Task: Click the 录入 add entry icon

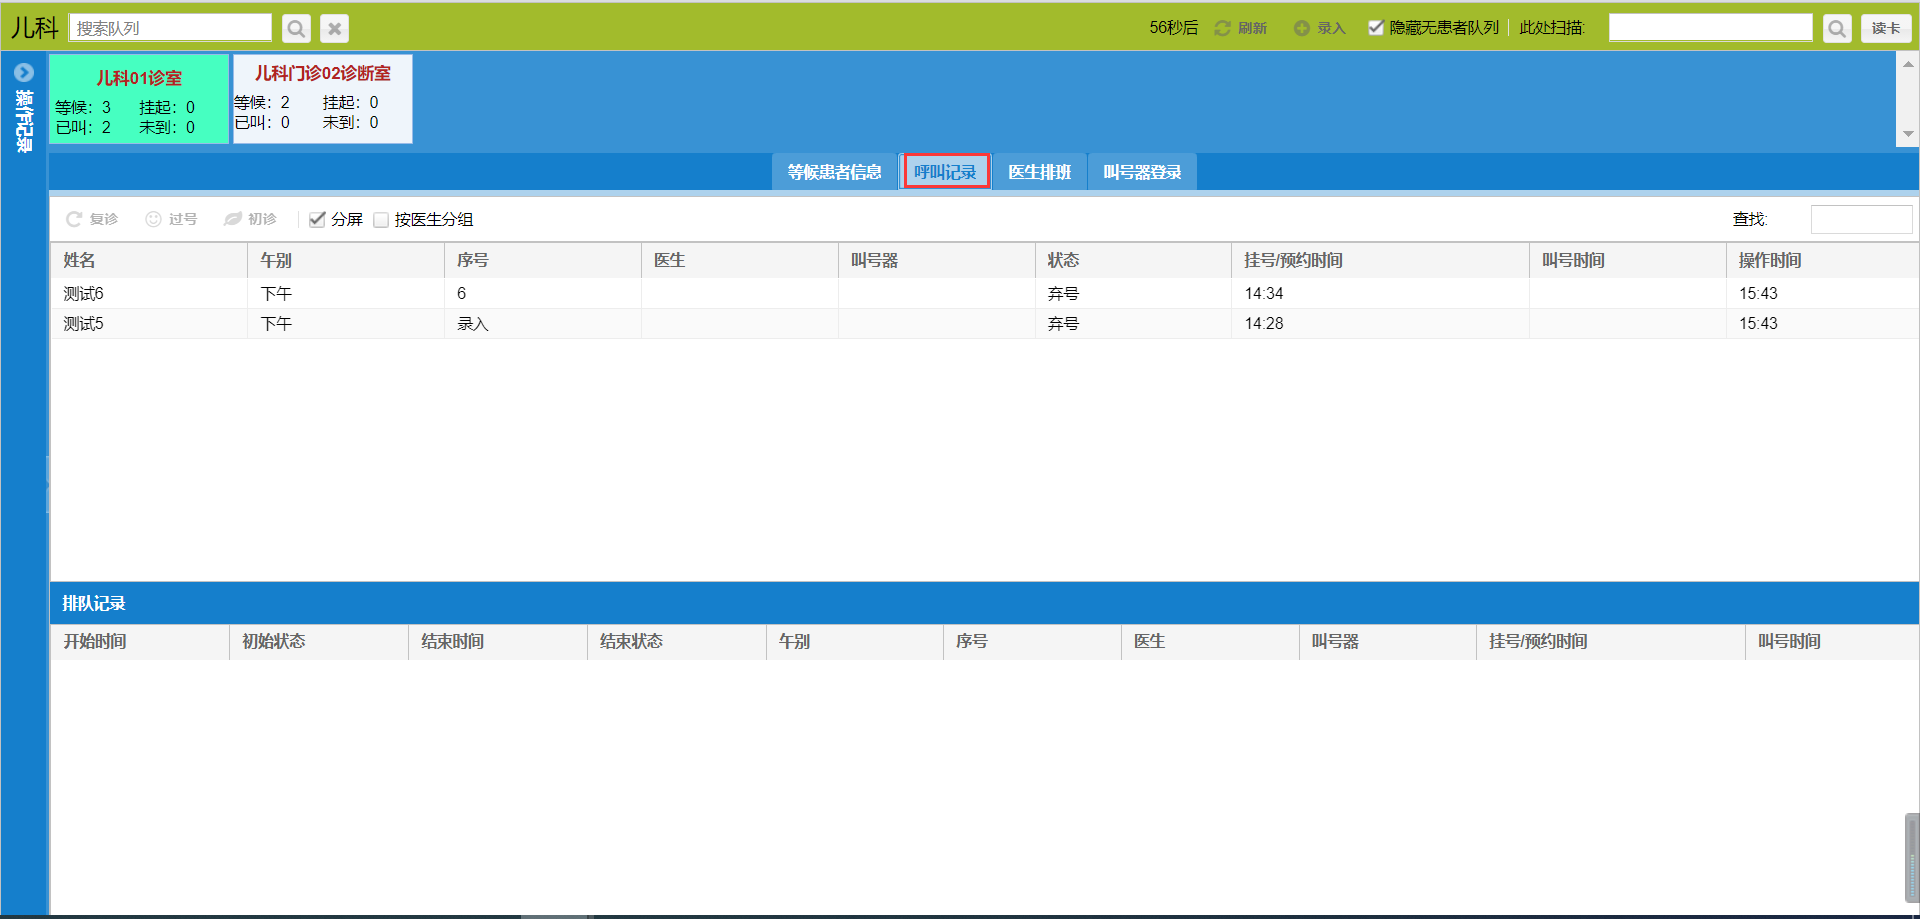Action: [1301, 28]
